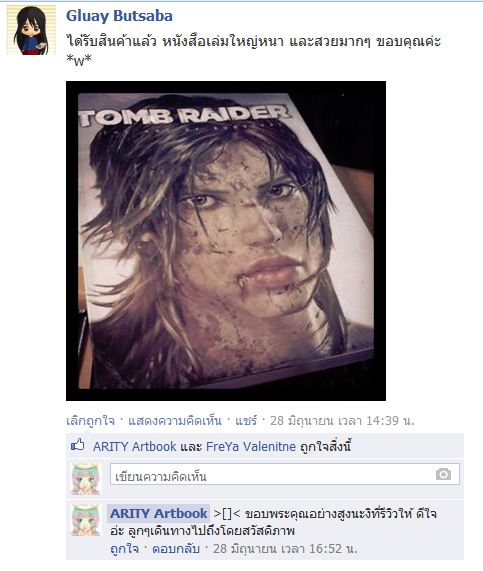Open the comment timestamp 16:52 น.

(285, 549)
